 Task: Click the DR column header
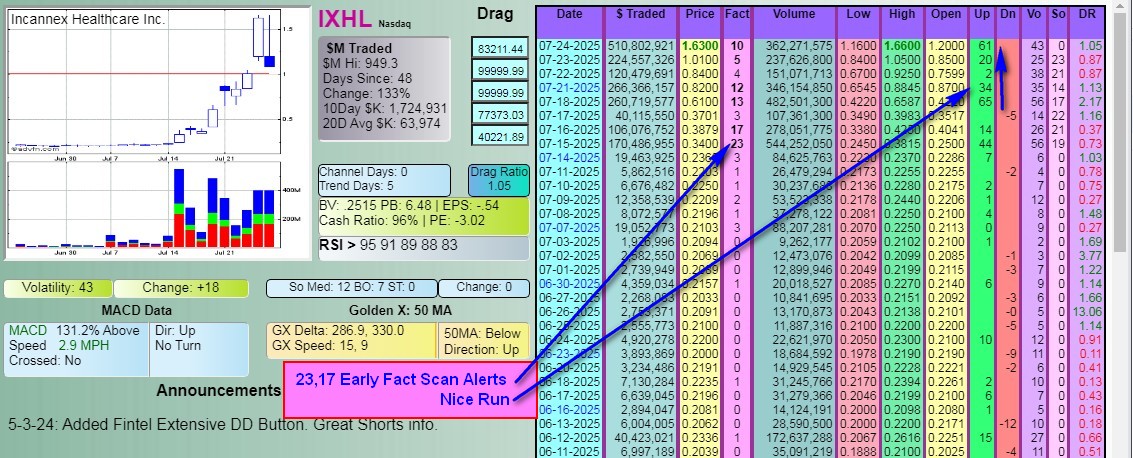[x=1090, y=15]
